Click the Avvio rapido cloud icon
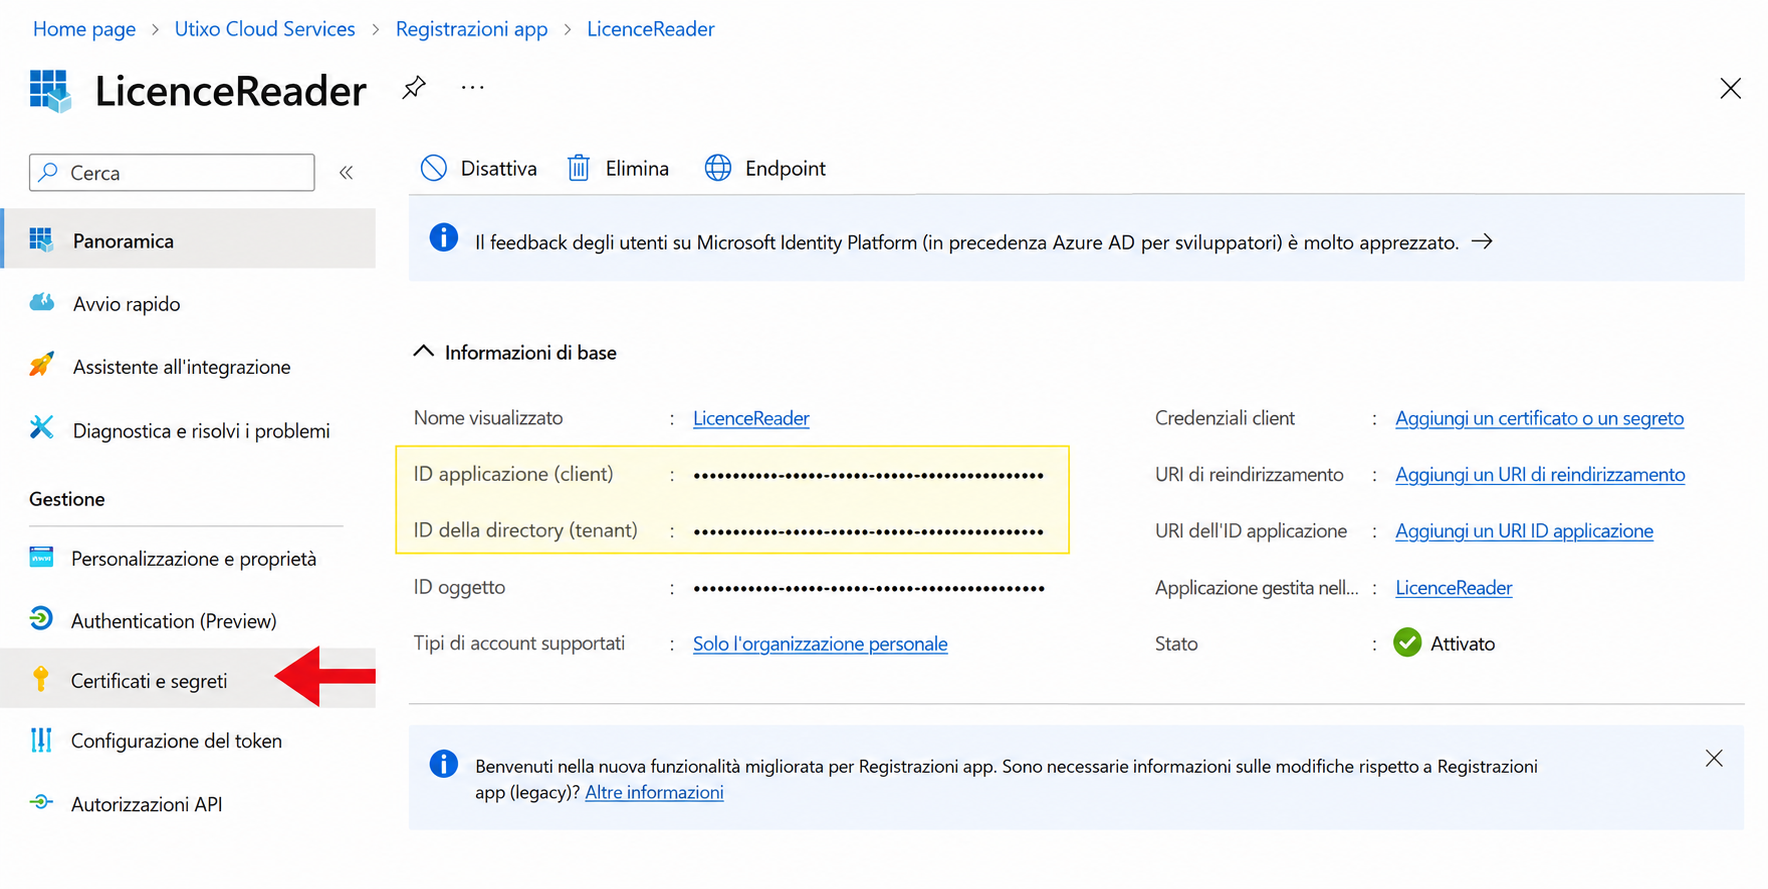 (x=41, y=303)
